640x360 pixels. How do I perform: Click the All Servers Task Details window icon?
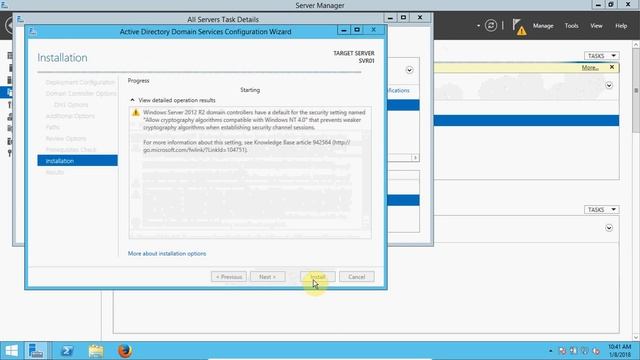(x=20, y=19)
